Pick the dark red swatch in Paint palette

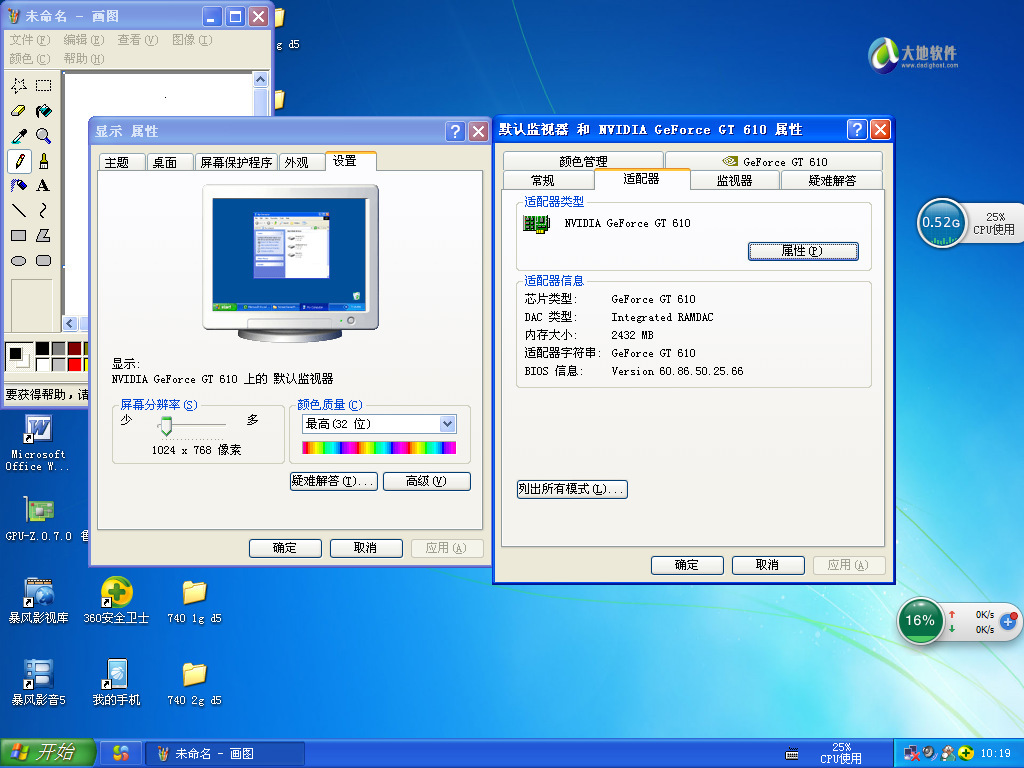75,349
